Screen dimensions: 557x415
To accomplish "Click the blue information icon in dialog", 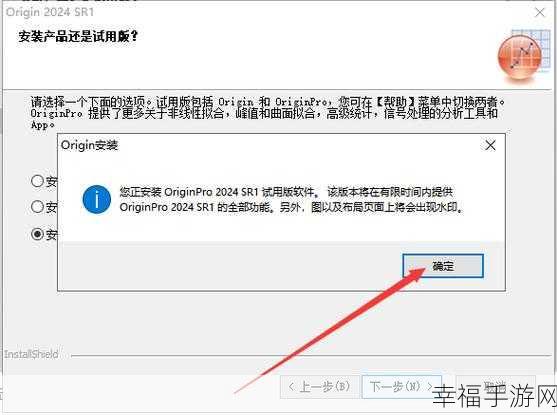I will click(x=97, y=200).
